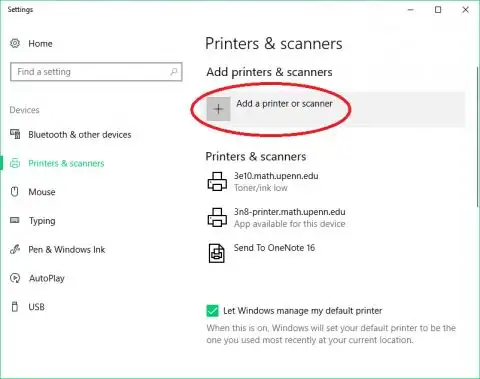
Task: Click the right-side vertical scrollbar
Action: [478, 137]
